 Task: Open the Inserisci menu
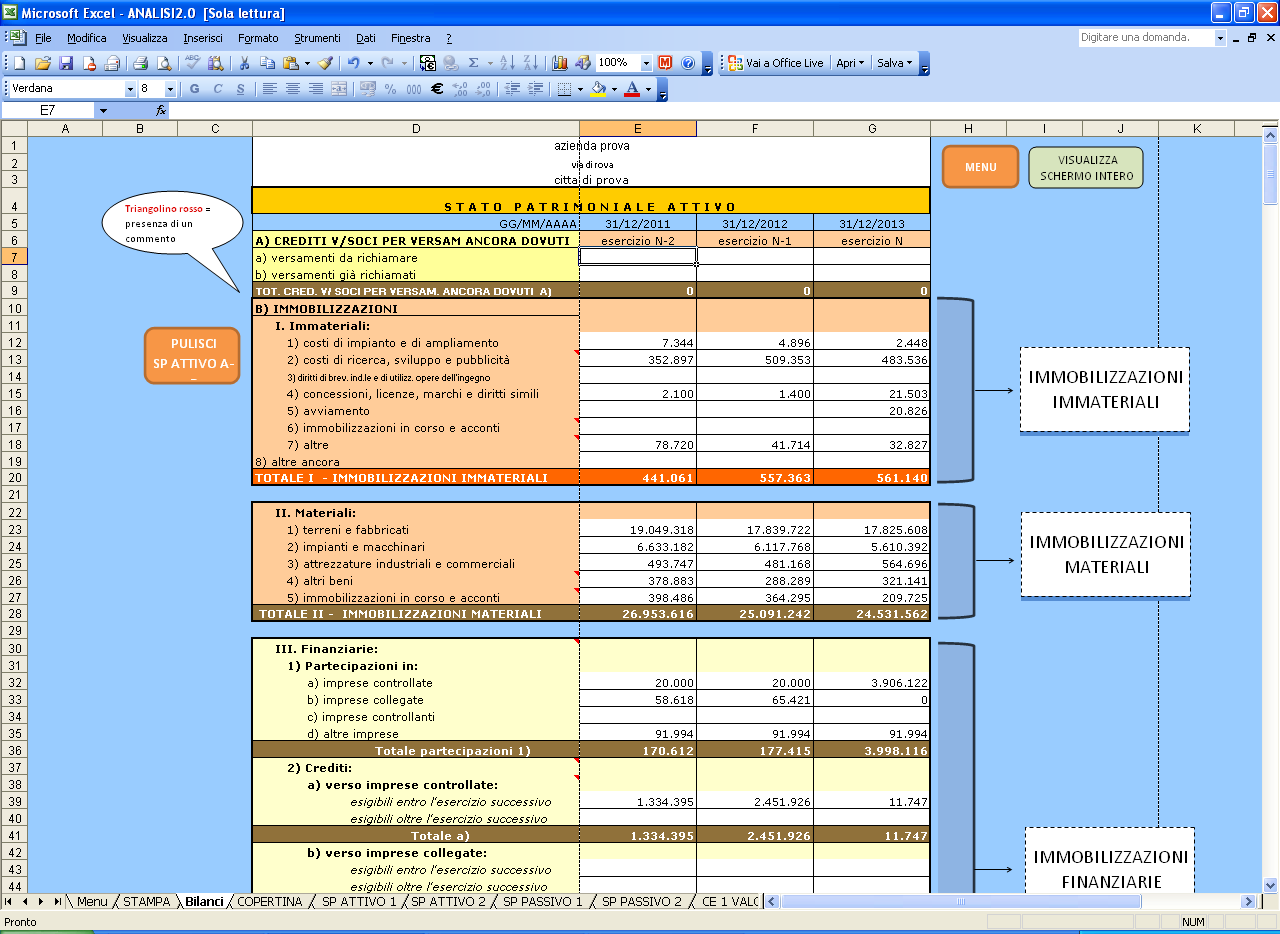[203, 38]
